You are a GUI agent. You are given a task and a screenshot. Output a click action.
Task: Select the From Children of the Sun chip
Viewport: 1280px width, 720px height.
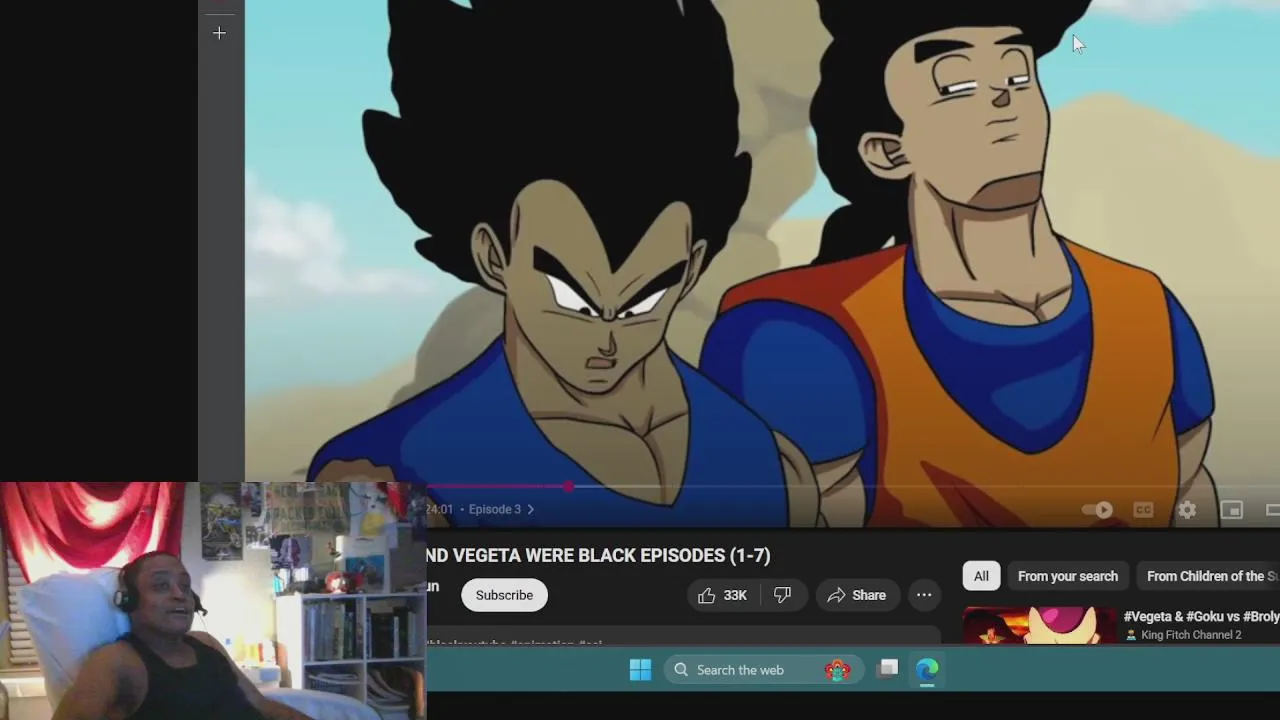point(1208,576)
